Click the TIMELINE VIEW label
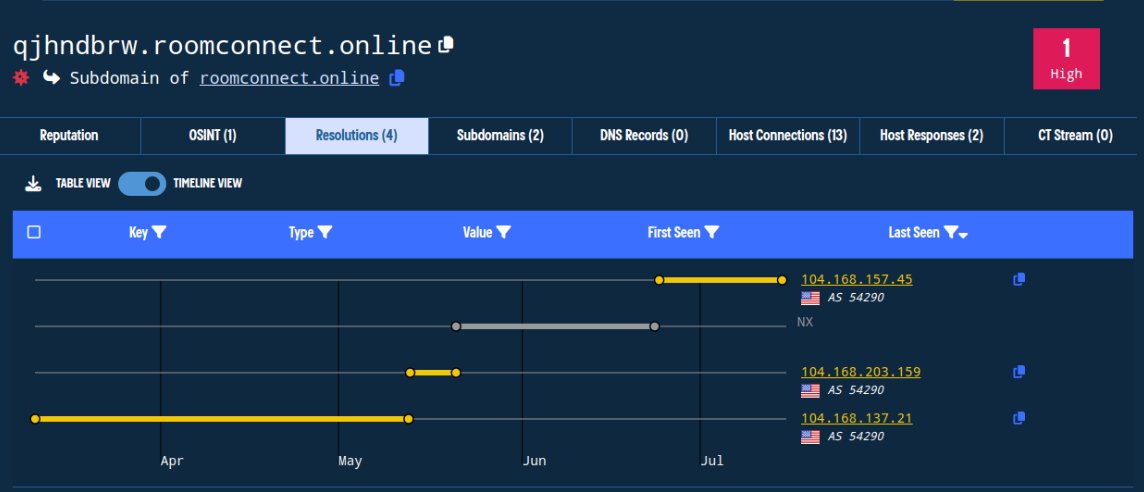The width and height of the screenshot is (1144, 492). click(208, 183)
